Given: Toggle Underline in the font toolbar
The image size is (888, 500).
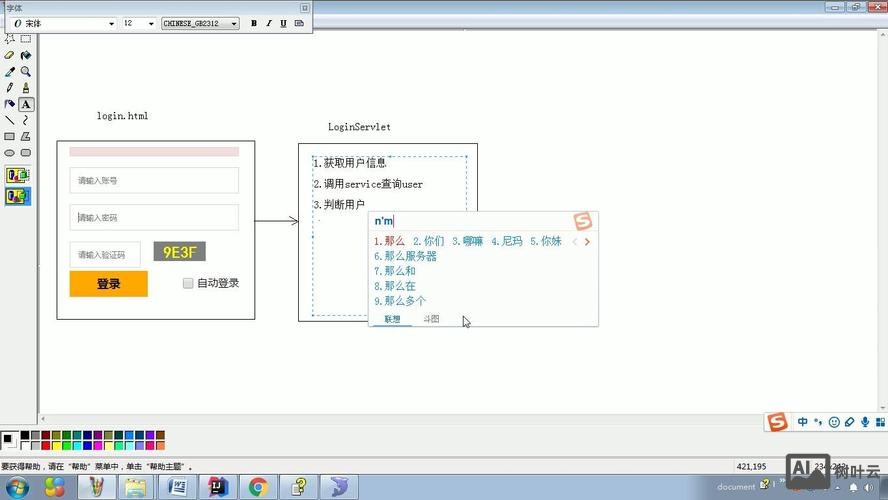Looking at the screenshot, I should [x=284, y=23].
